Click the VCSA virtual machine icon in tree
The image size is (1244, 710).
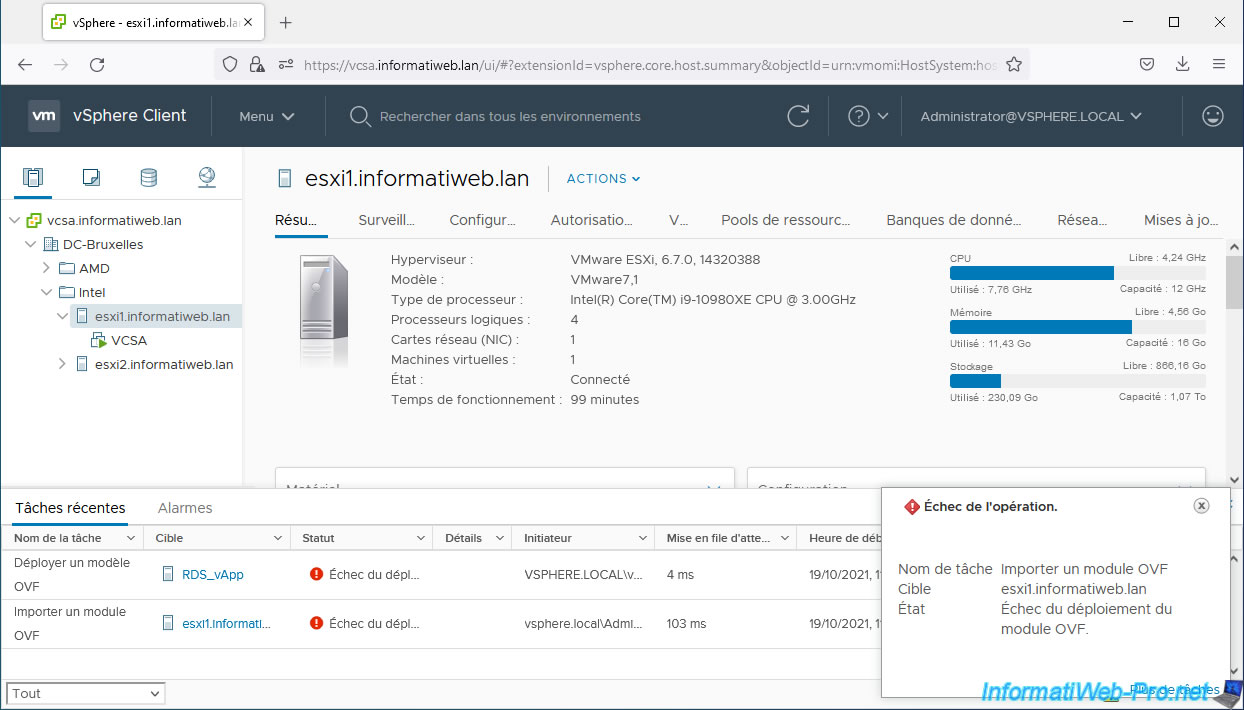(x=99, y=341)
